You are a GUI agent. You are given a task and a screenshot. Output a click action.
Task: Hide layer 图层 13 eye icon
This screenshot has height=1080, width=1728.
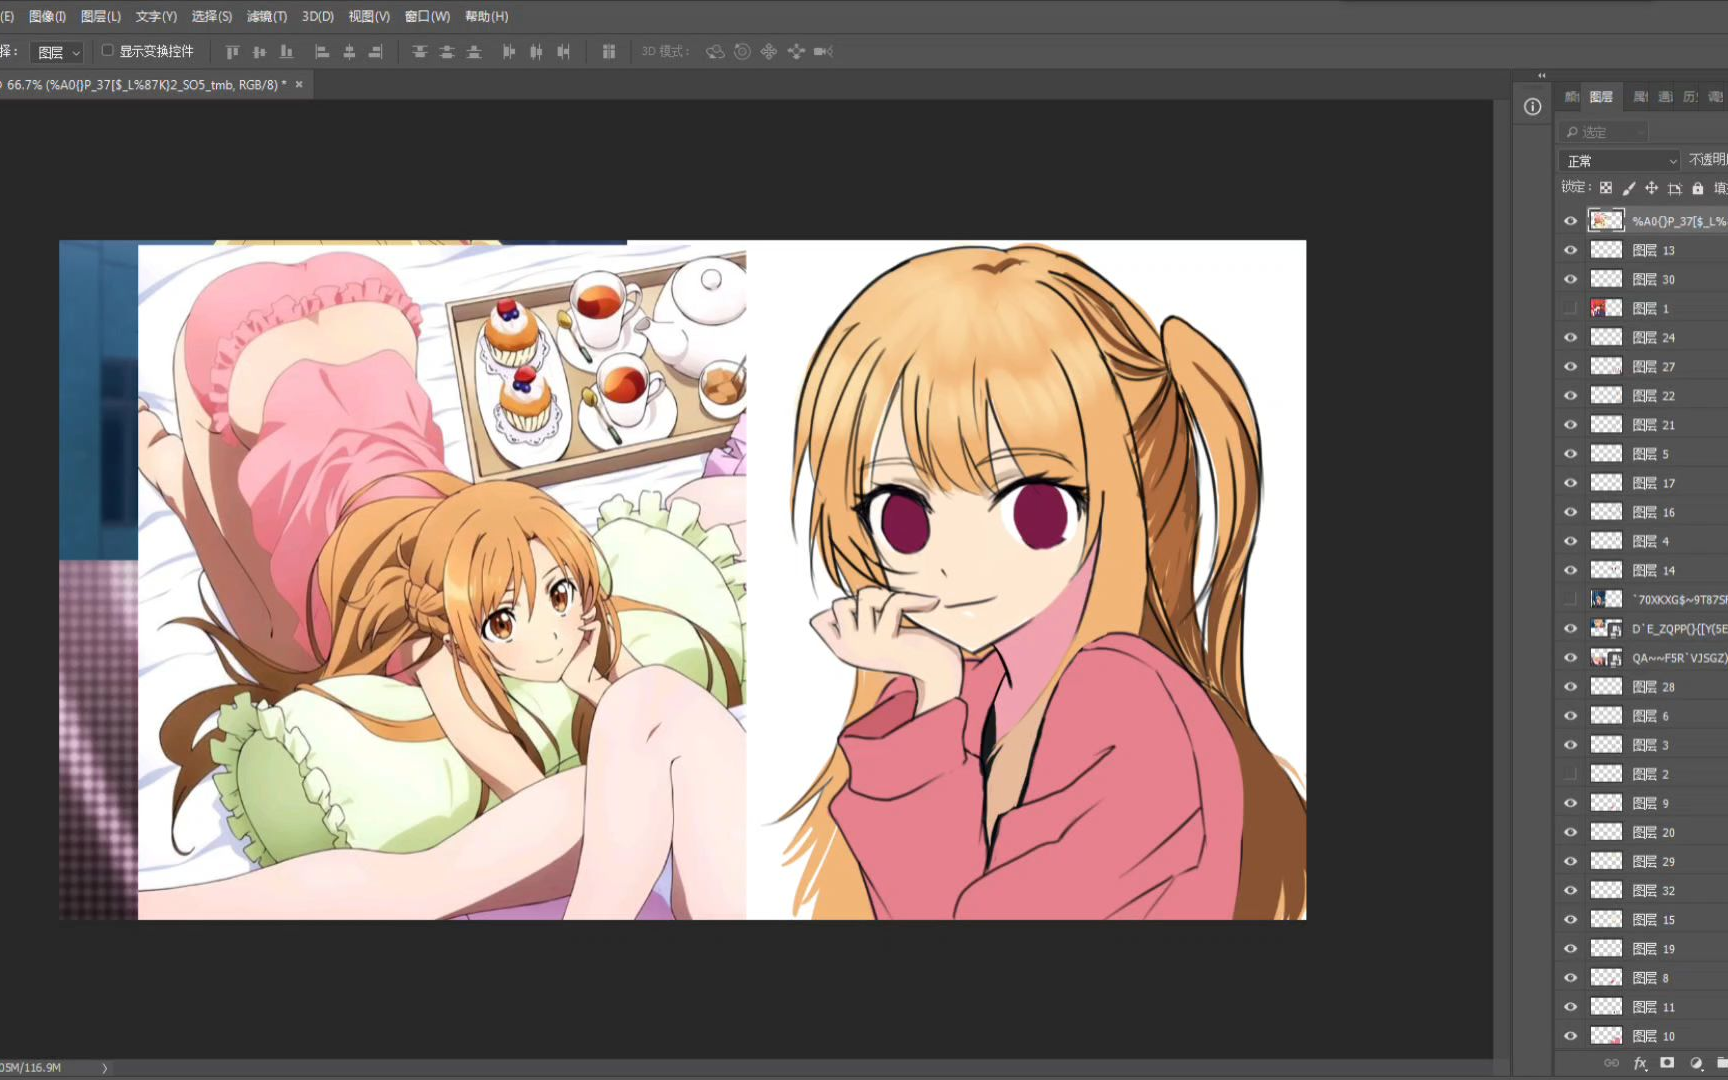pyautogui.click(x=1570, y=250)
